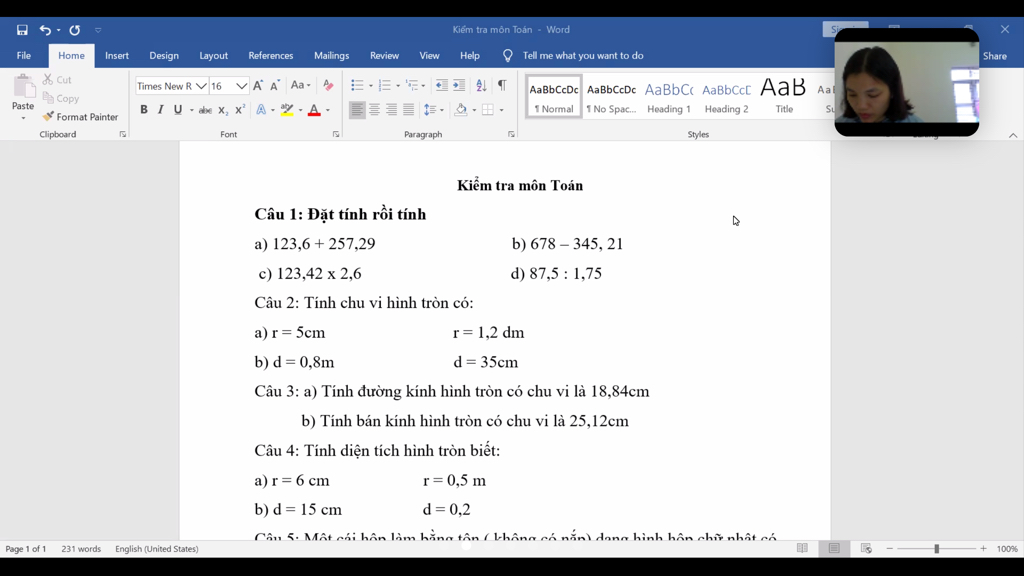Align text right
The height and width of the screenshot is (576, 1024).
pos(391,110)
